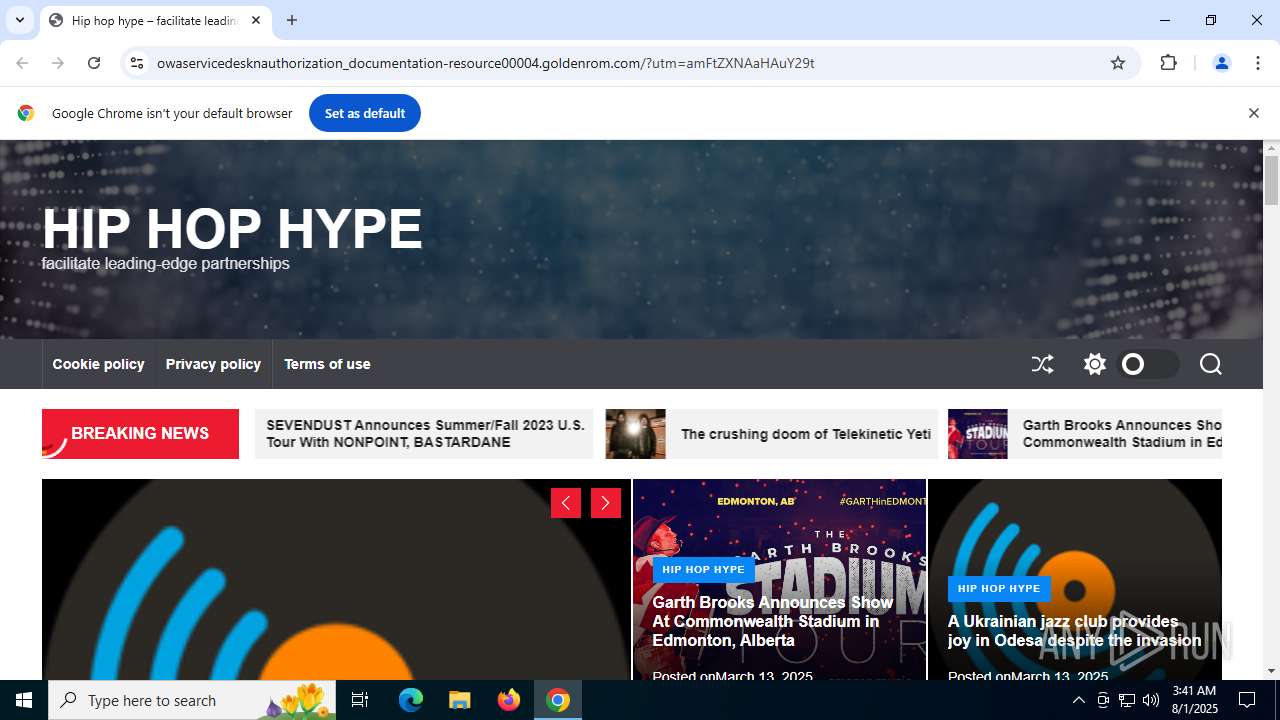Launch Firefox from taskbar
Screen dimensions: 1280x720
(509, 700)
